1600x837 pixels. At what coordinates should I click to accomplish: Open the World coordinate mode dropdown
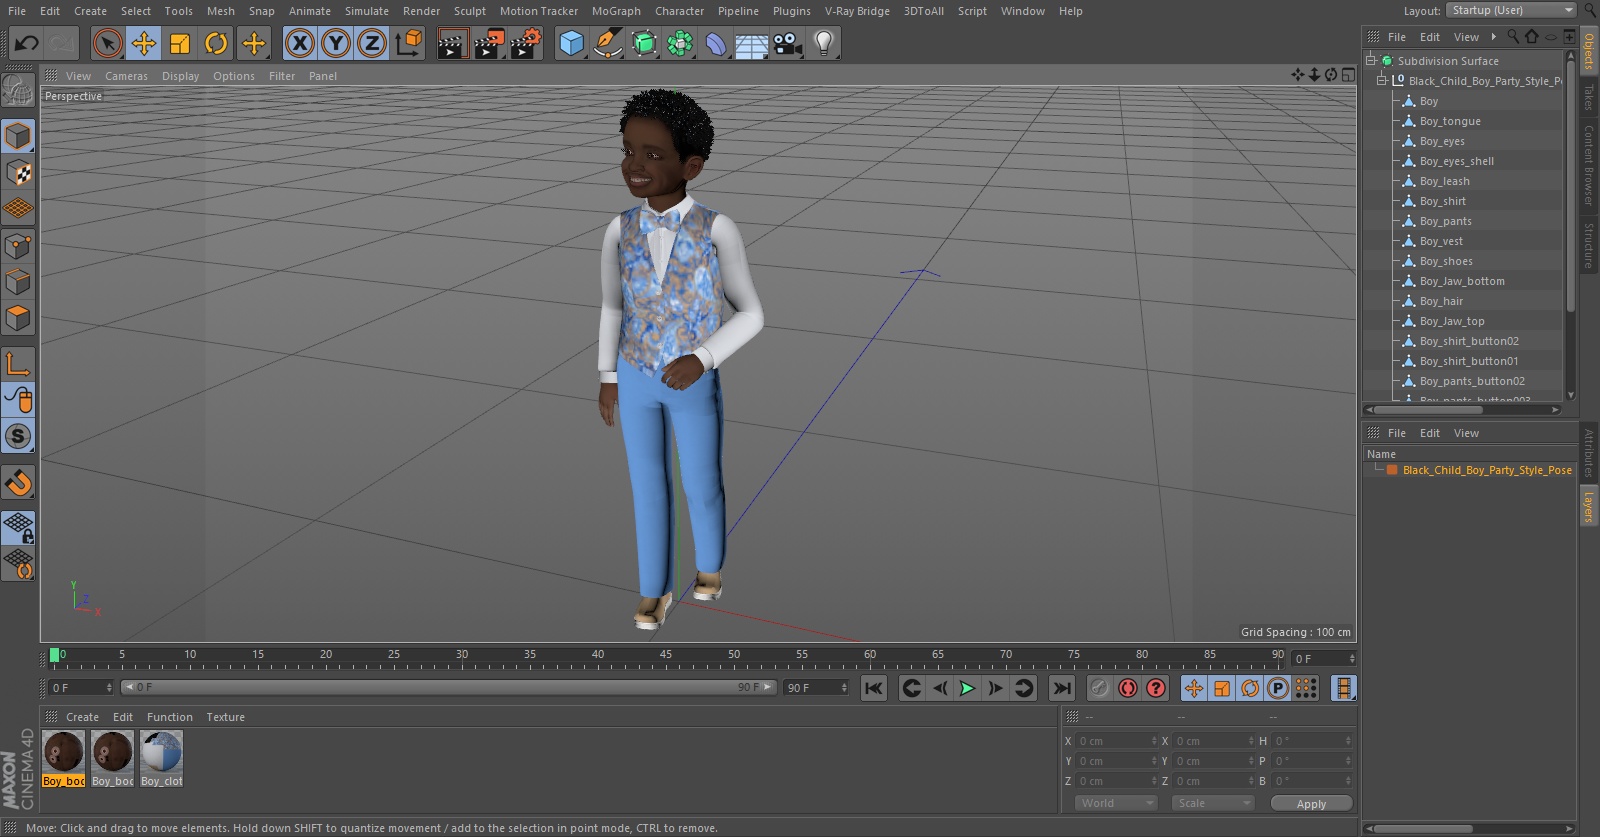point(1116,803)
